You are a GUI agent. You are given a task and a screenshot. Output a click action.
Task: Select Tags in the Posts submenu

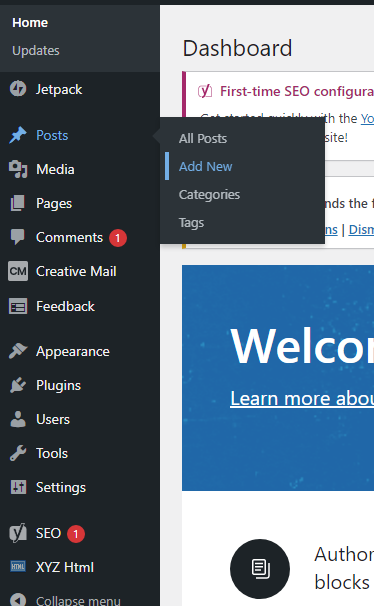pos(191,223)
